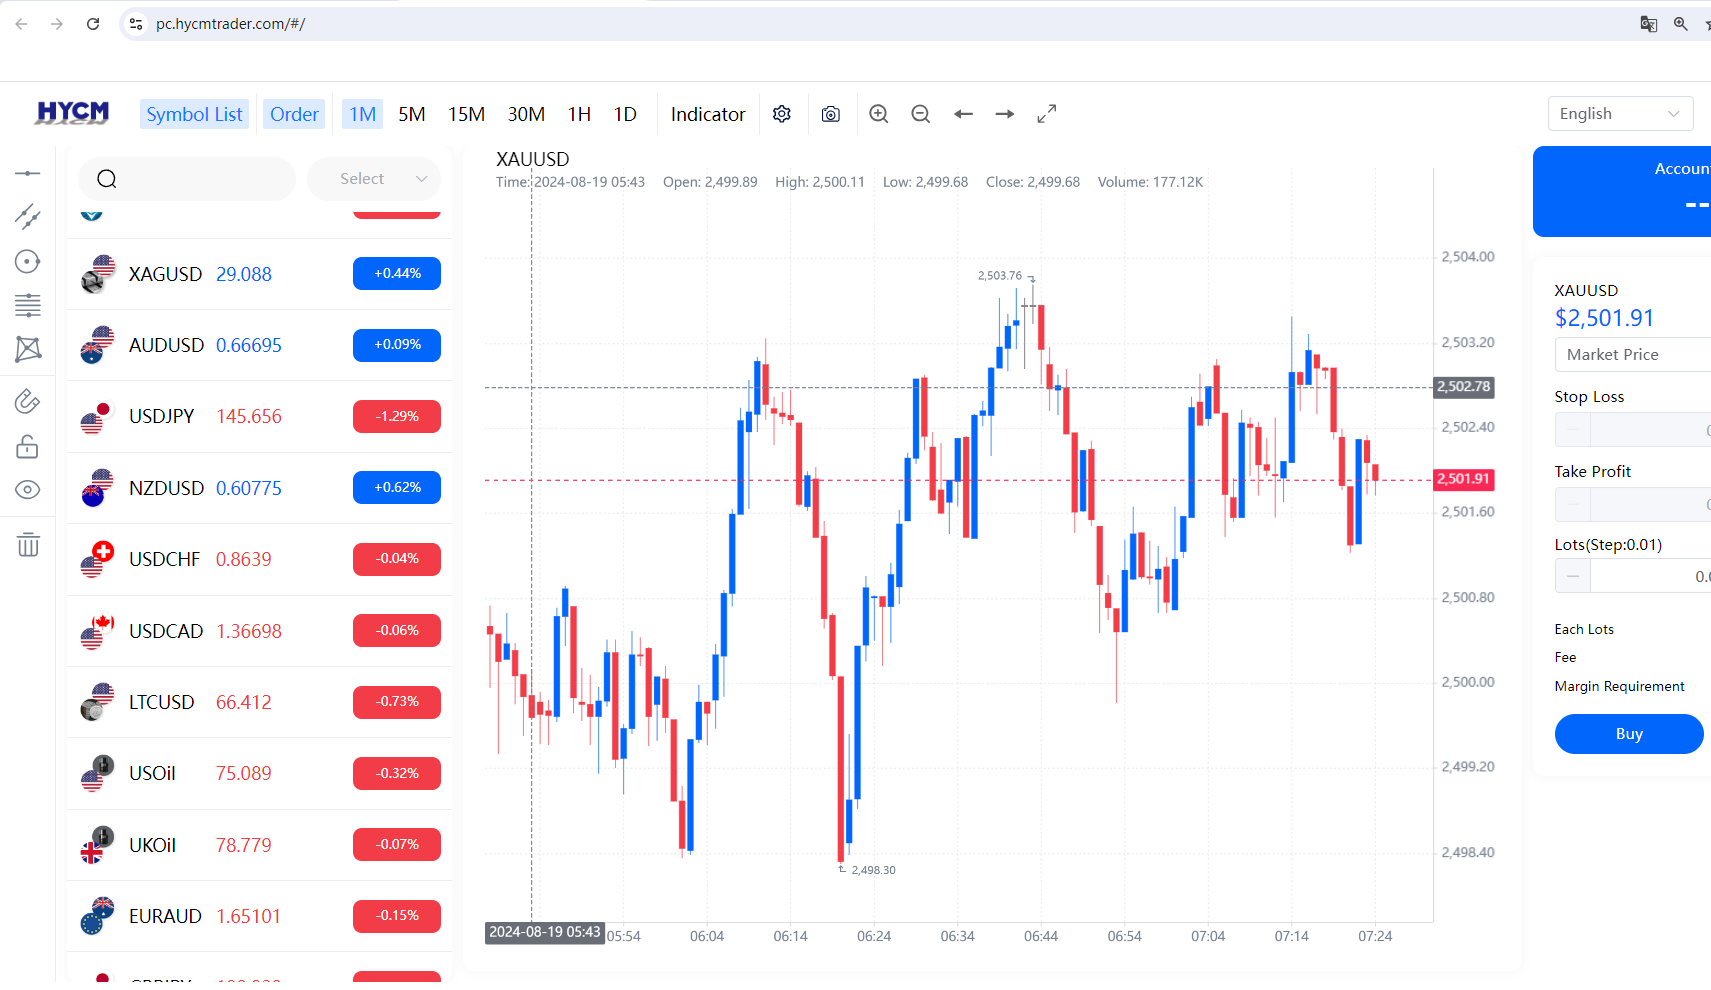The image size is (1711, 990).
Task: Open the Market Price order type dropdown
Action: pyautogui.click(x=1632, y=355)
